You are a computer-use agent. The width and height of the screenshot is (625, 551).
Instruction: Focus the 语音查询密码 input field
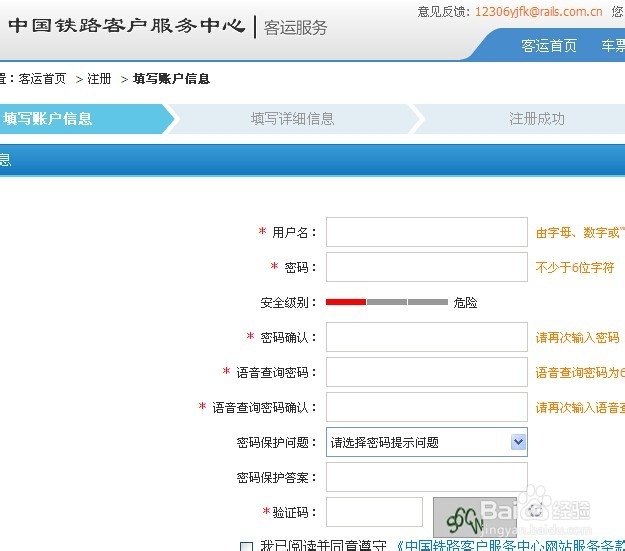pos(426,372)
